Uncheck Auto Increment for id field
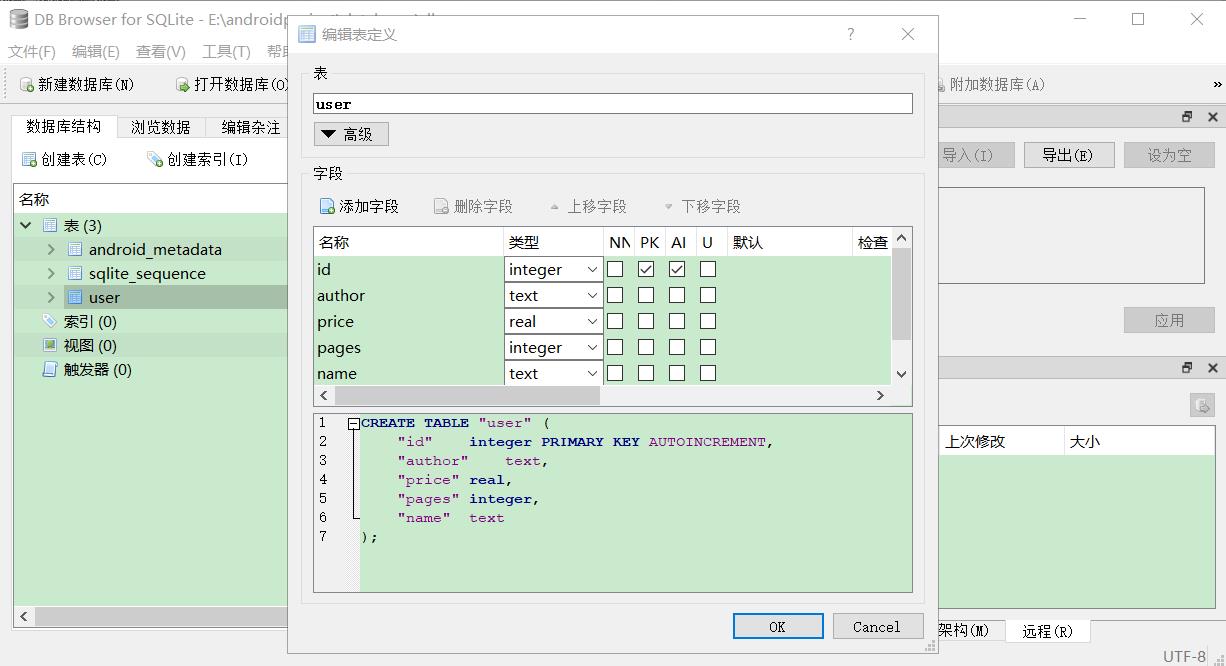Screen dimensions: 1226x666 point(677,269)
